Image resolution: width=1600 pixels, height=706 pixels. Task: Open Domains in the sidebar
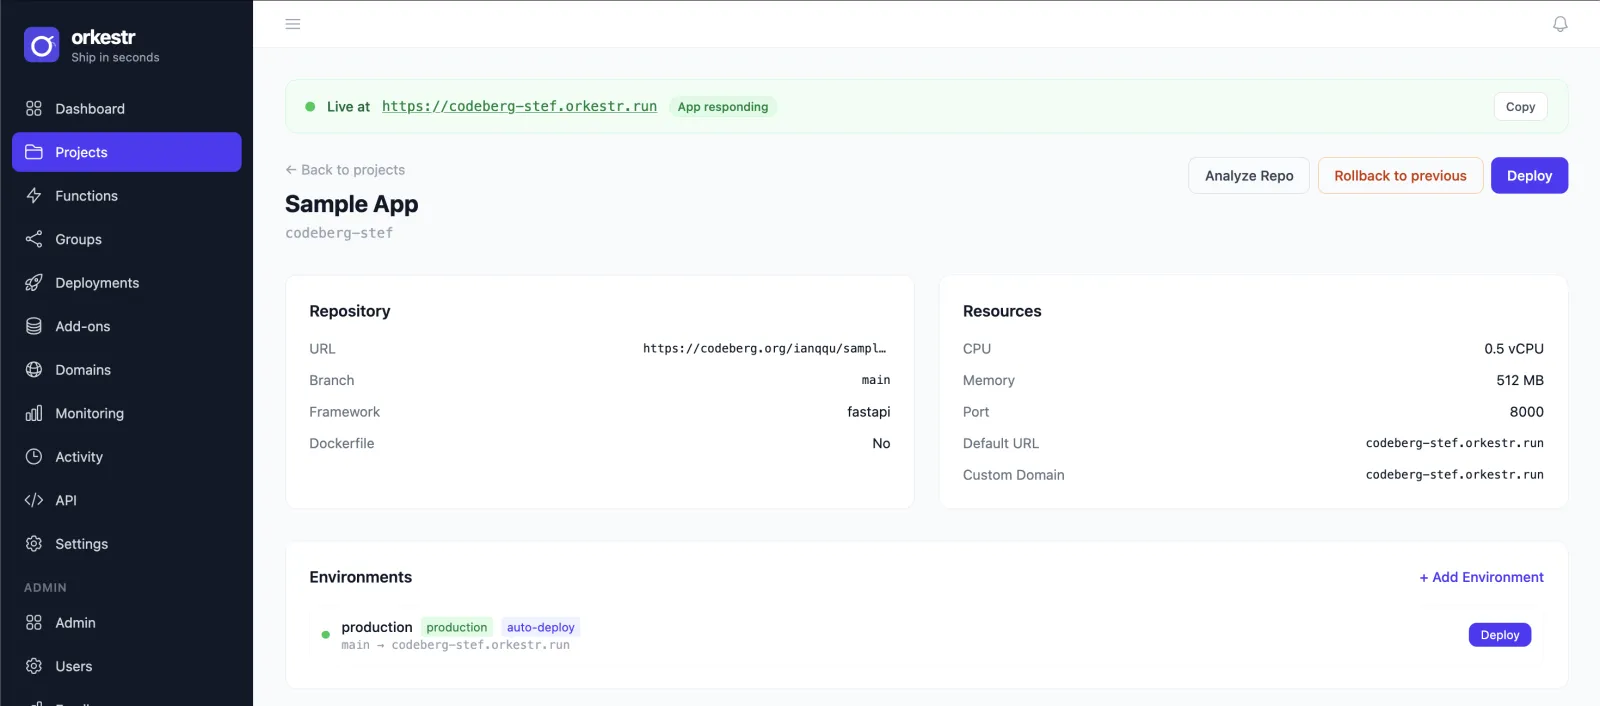[127, 370]
